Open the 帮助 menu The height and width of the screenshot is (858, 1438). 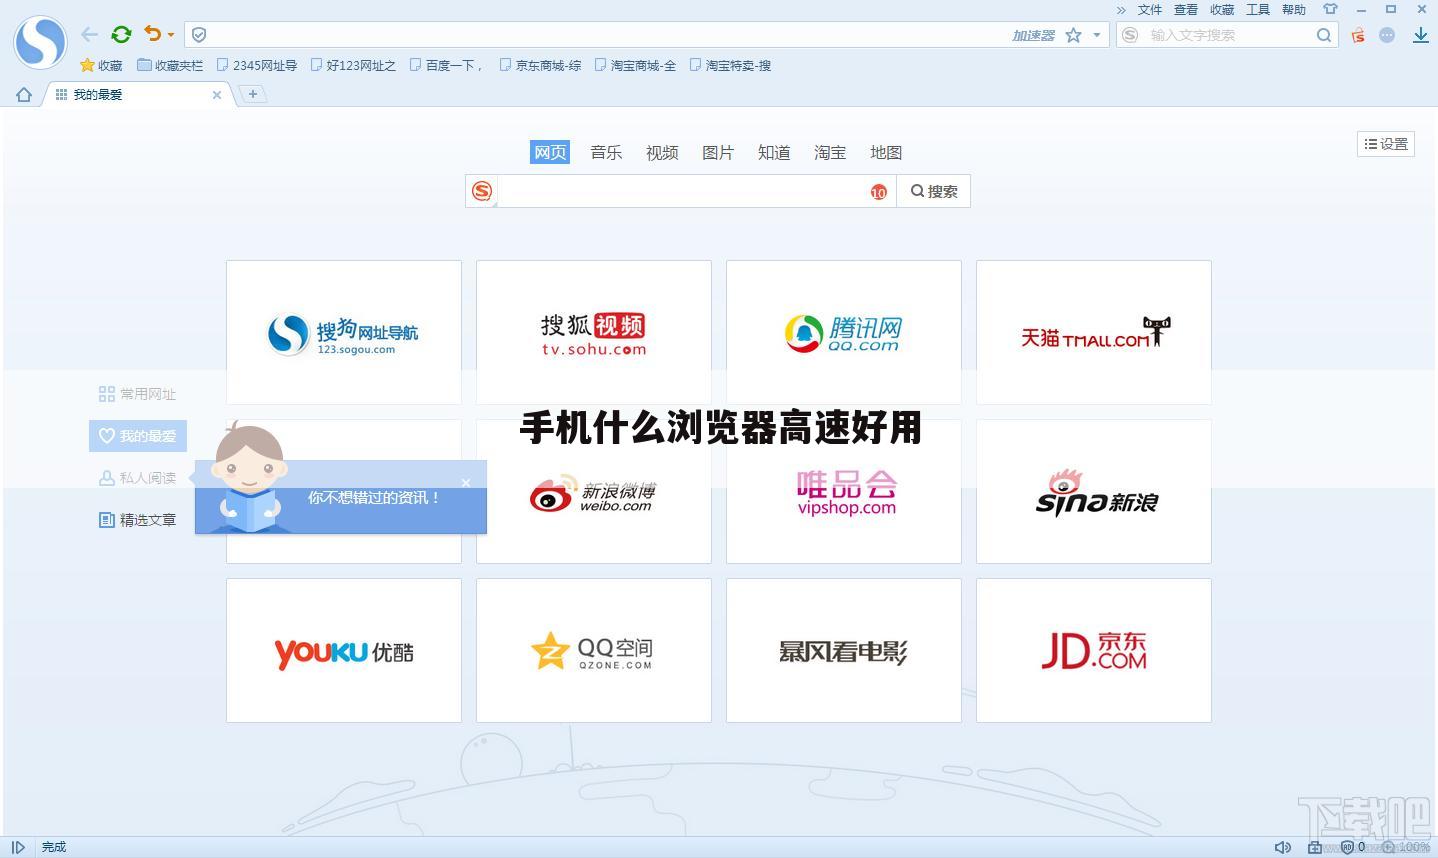pos(1293,10)
